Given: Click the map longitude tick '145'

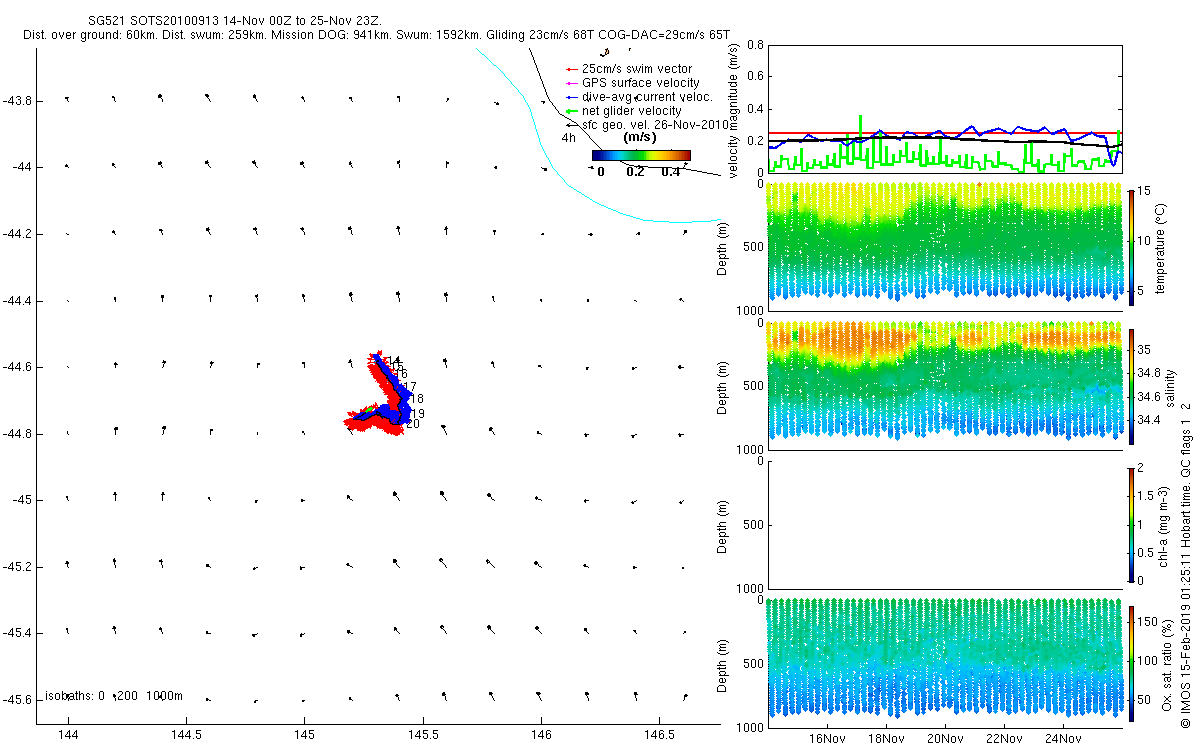Looking at the screenshot, I should (x=304, y=734).
